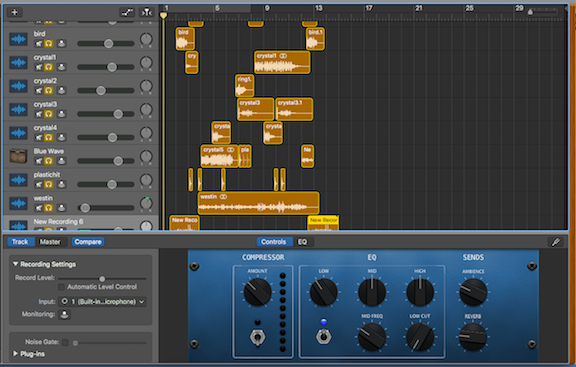Expand the Plug-ins section

(15, 354)
